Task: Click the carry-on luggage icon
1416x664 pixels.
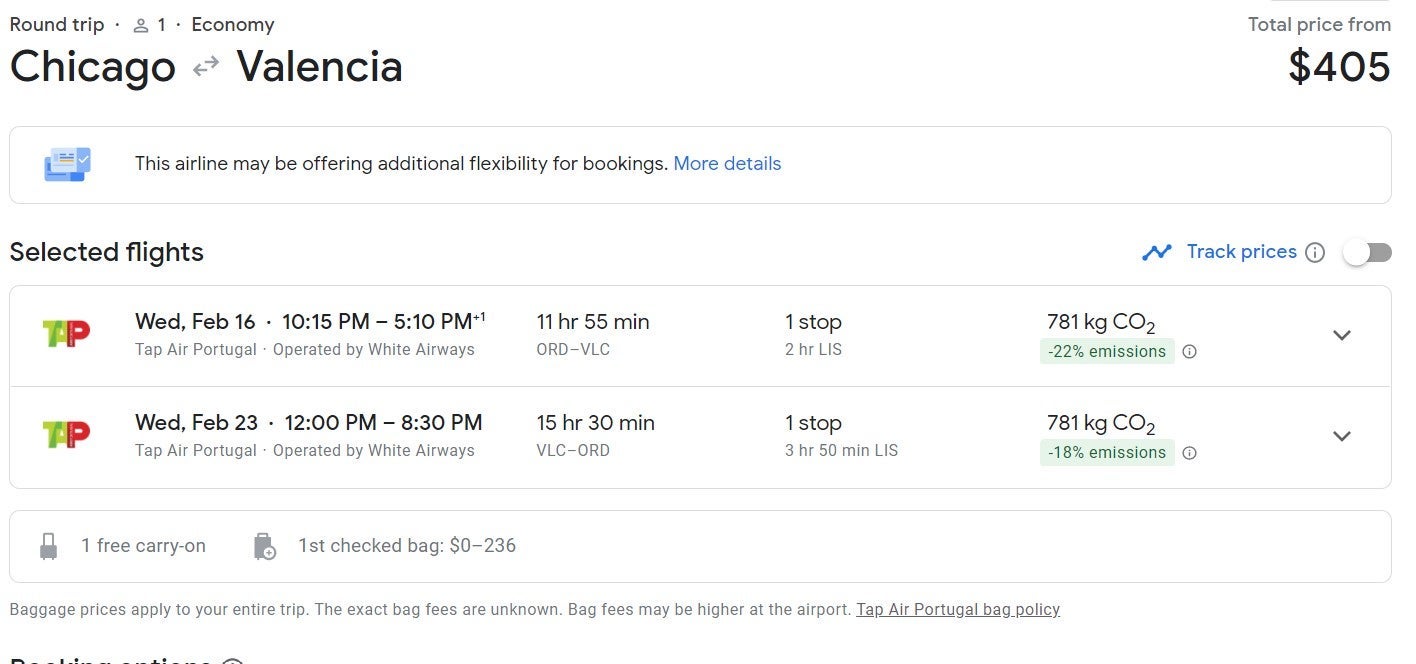Action: tap(48, 546)
